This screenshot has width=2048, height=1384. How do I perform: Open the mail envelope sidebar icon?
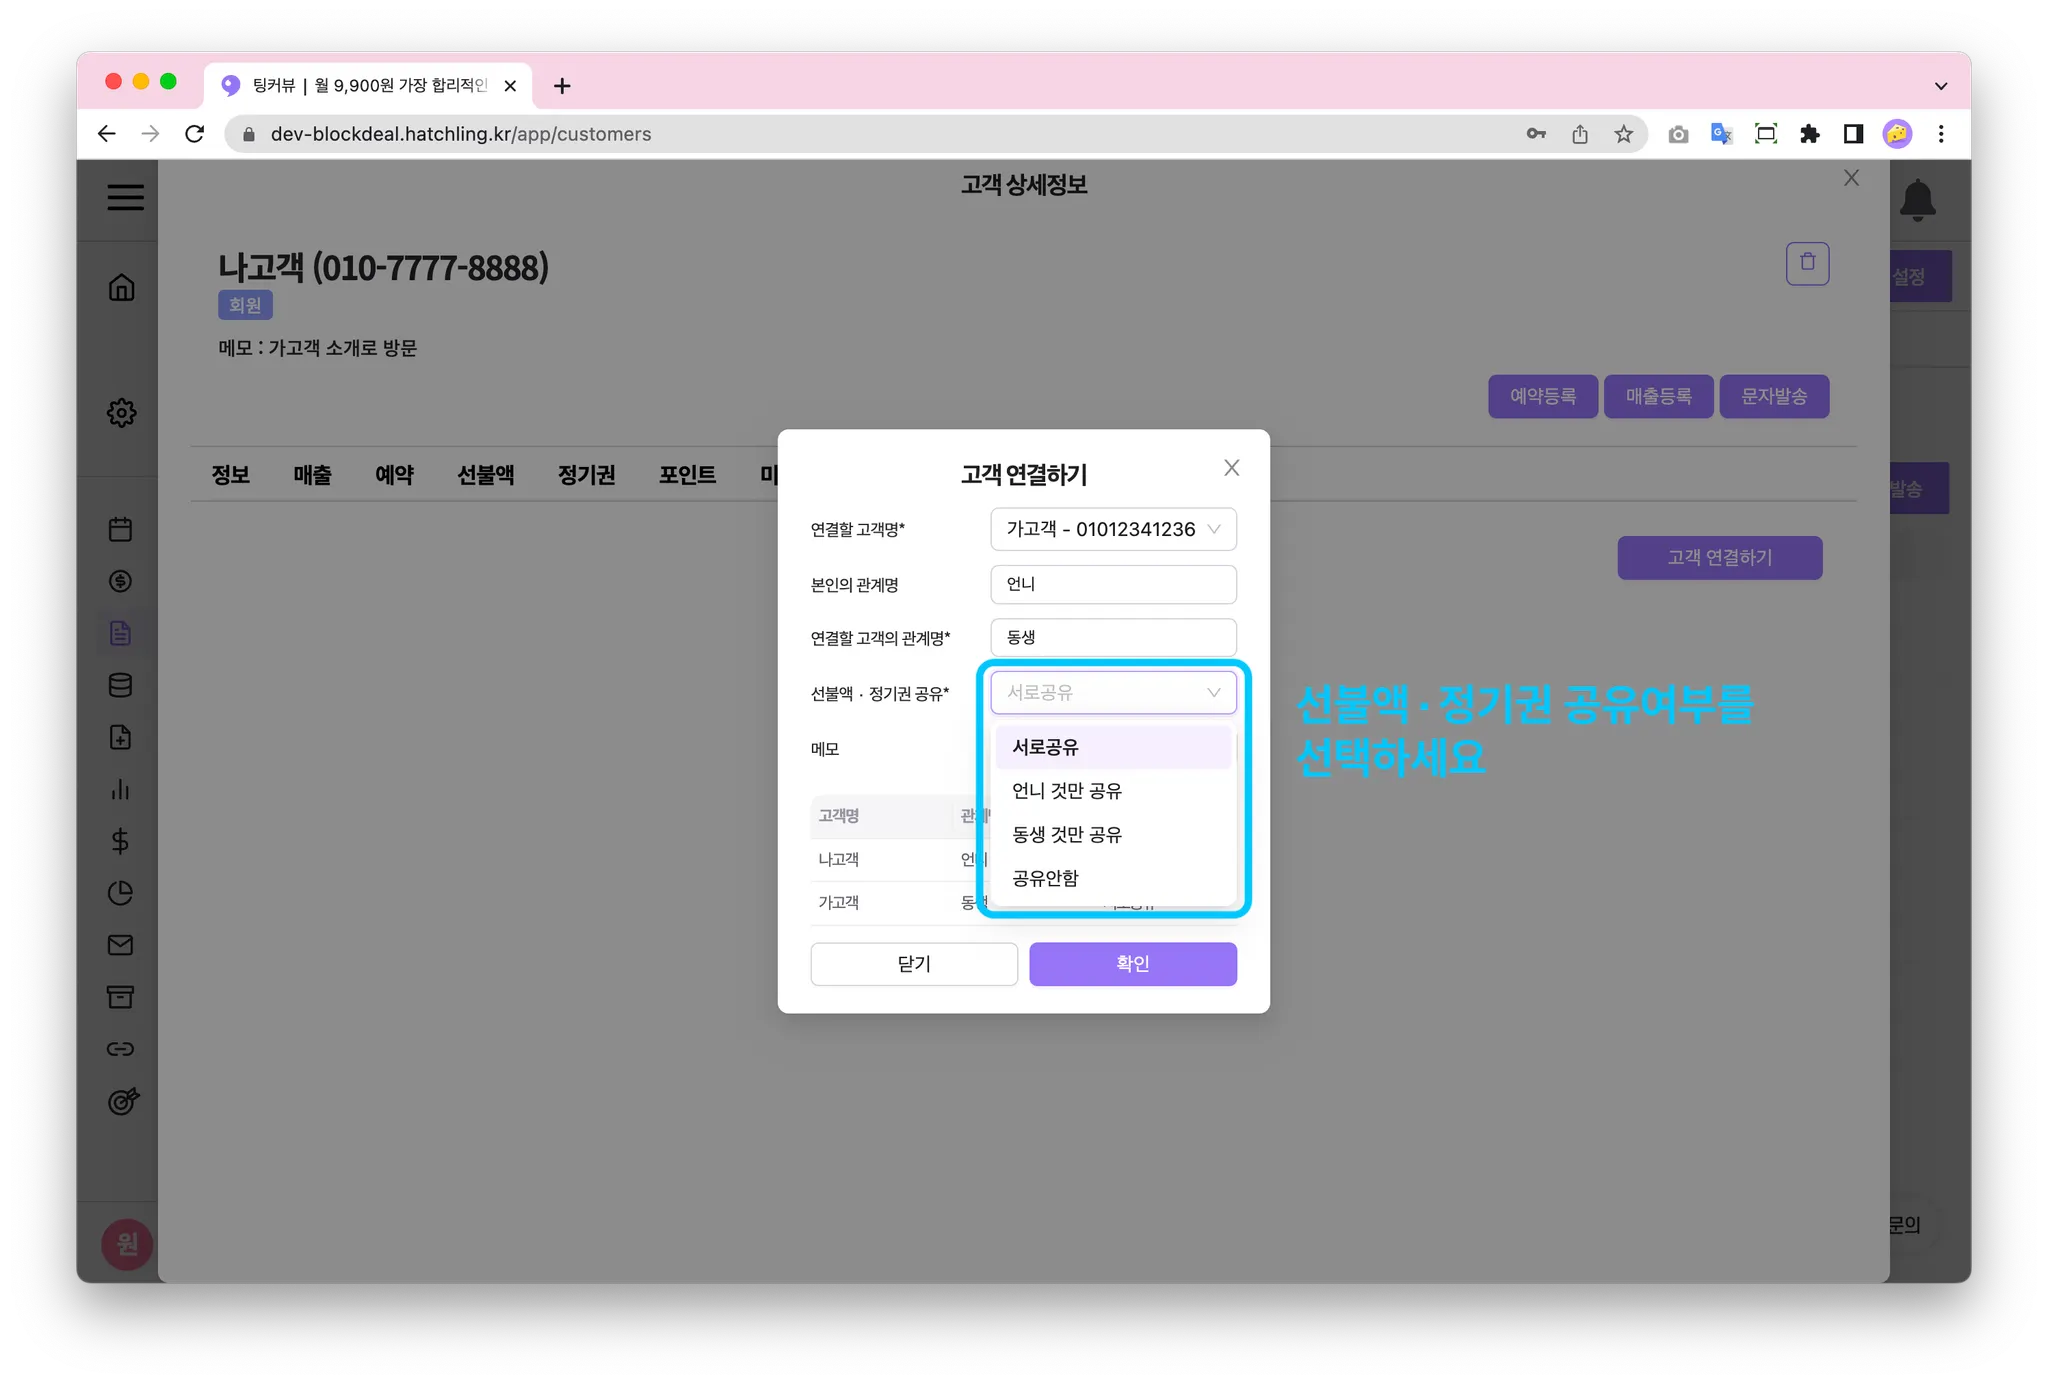pos(121,945)
